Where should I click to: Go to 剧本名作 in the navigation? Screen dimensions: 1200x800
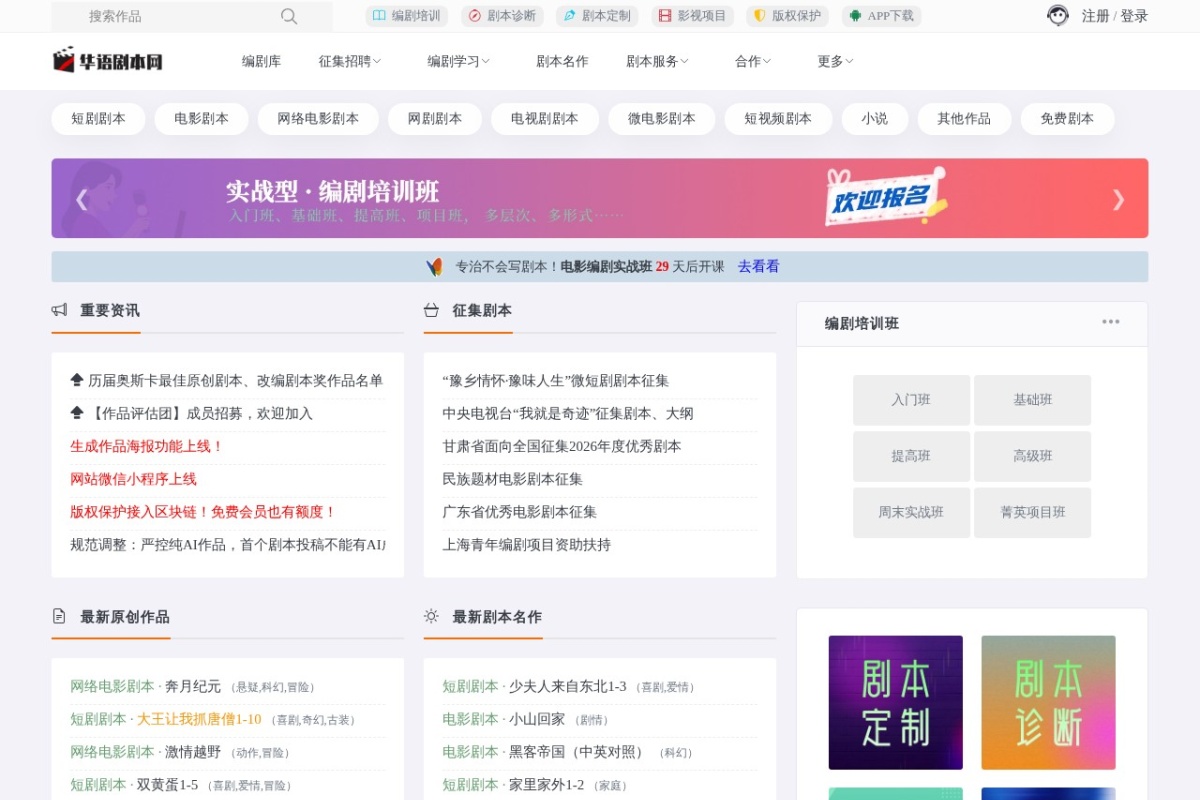point(562,61)
